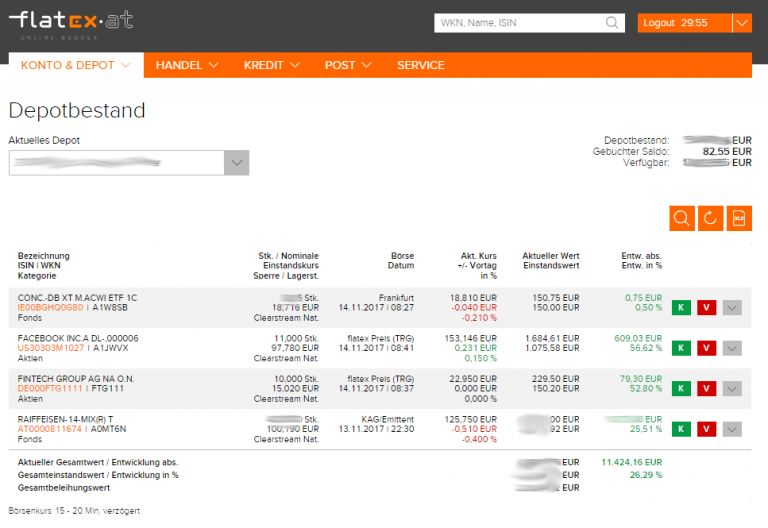Open the KREDIT menu
Image resolution: width=768 pixels, height=528 pixels.
pos(272,65)
